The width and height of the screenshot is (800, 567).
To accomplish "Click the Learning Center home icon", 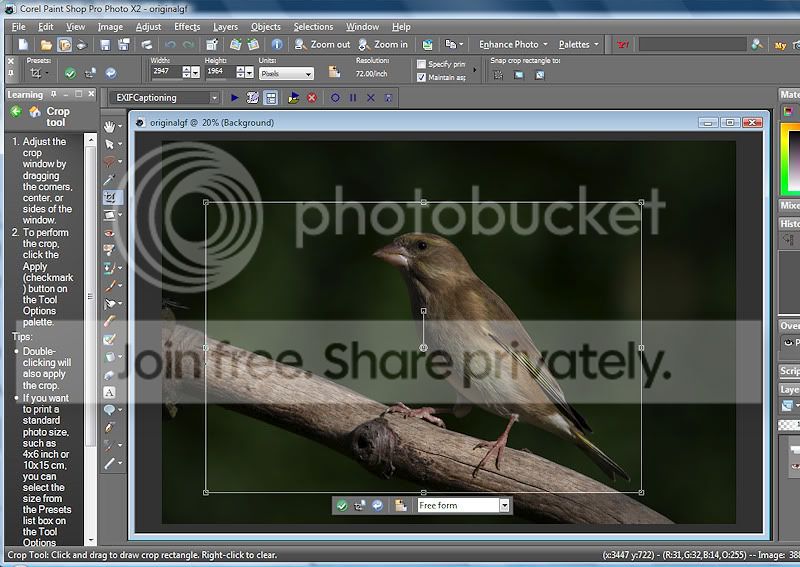I will [35, 112].
